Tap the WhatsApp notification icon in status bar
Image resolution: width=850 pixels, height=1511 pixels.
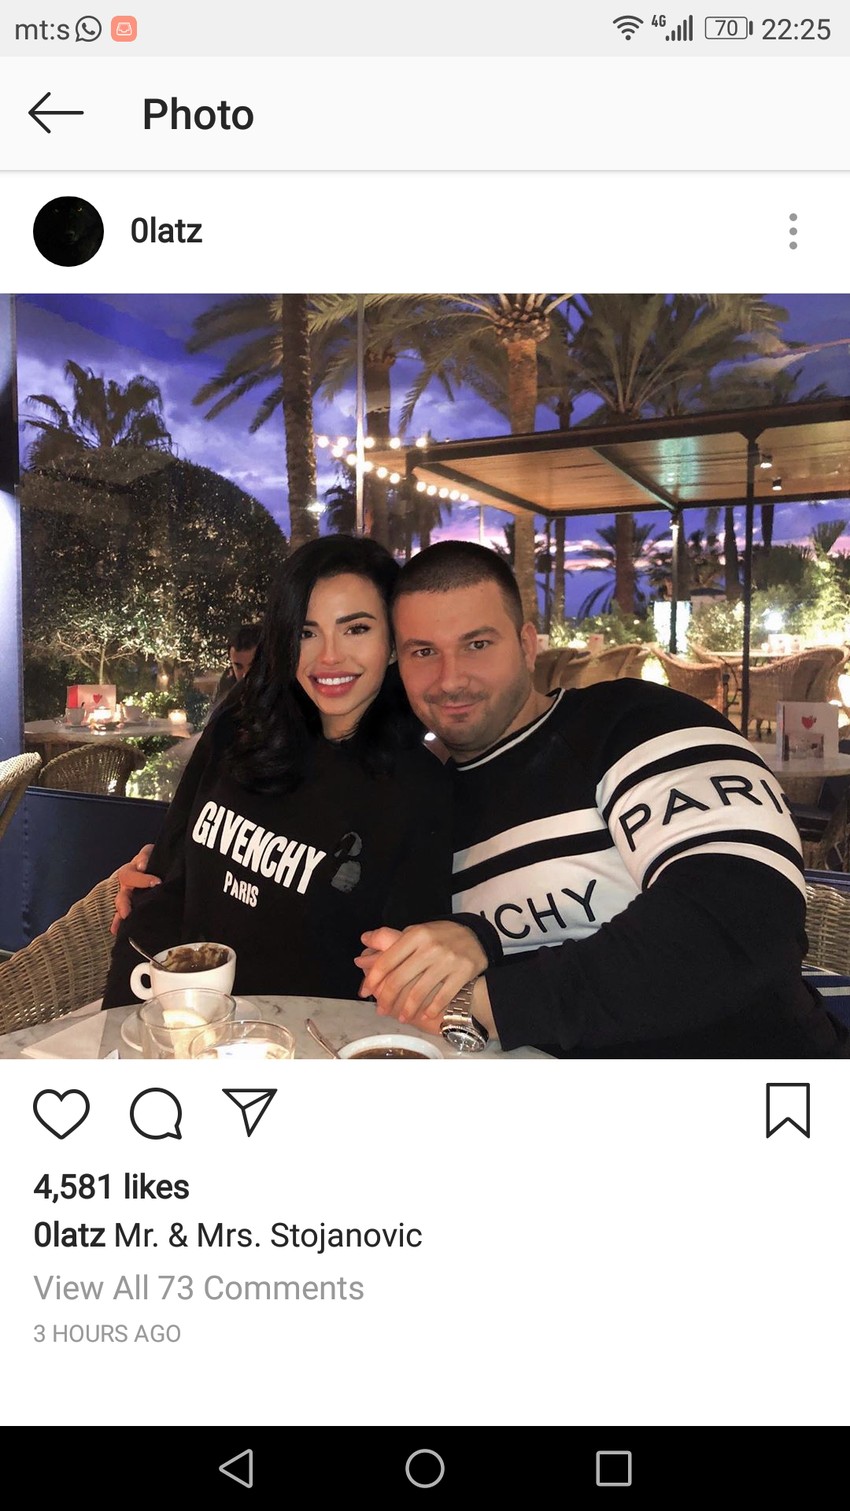click(89, 29)
